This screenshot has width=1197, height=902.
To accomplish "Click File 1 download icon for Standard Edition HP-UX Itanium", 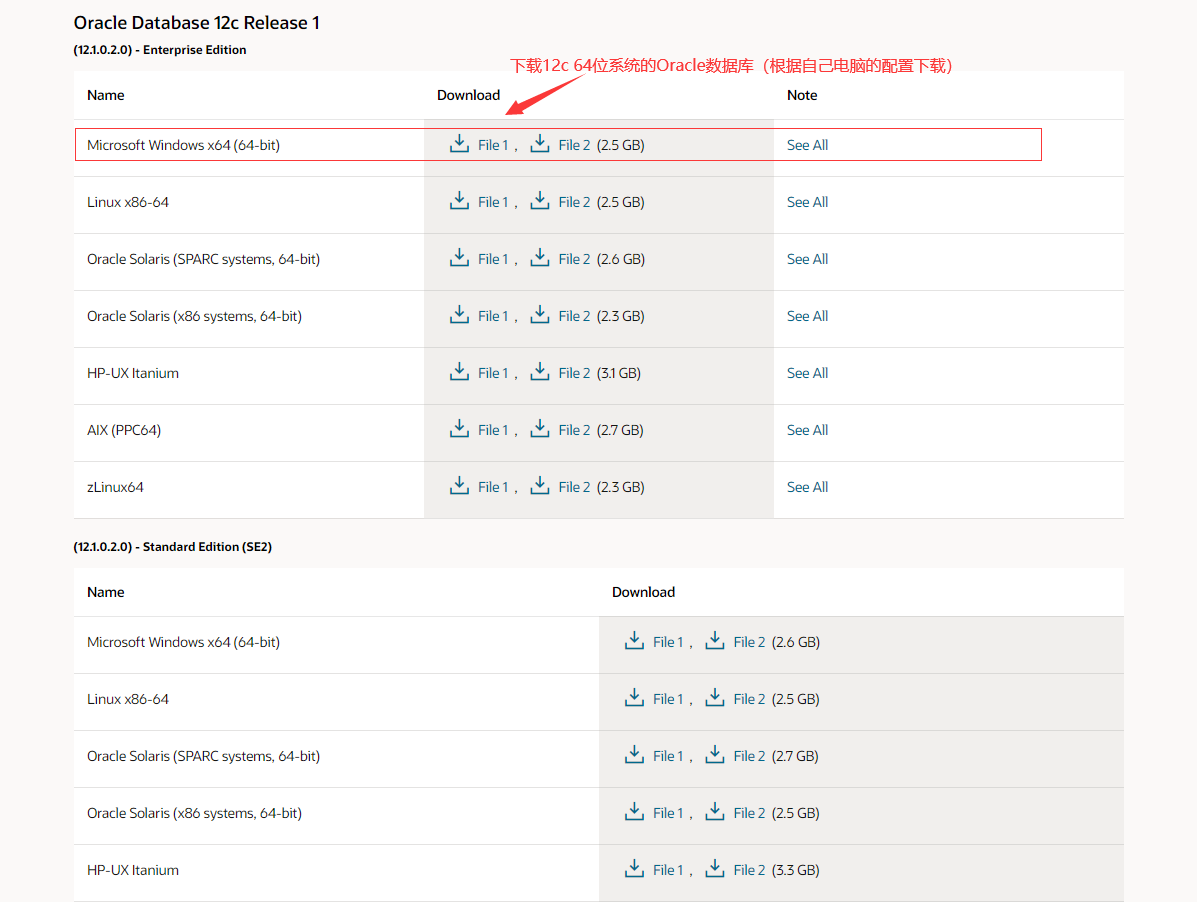I will [x=634, y=868].
